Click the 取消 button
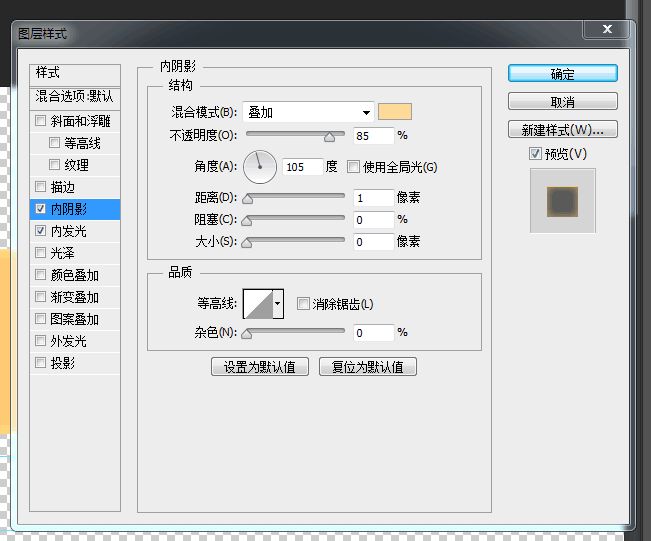Viewport: 651px width, 541px height. tap(563, 101)
